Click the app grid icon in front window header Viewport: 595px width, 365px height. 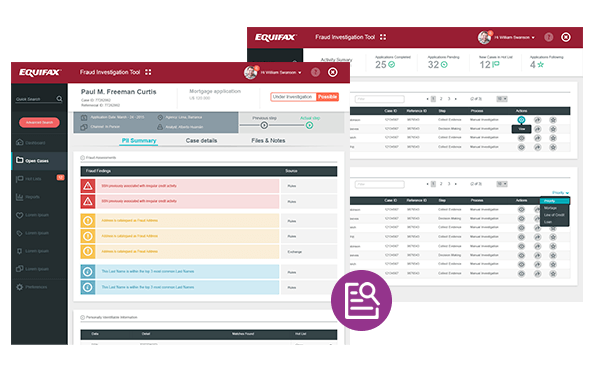coord(148,72)
